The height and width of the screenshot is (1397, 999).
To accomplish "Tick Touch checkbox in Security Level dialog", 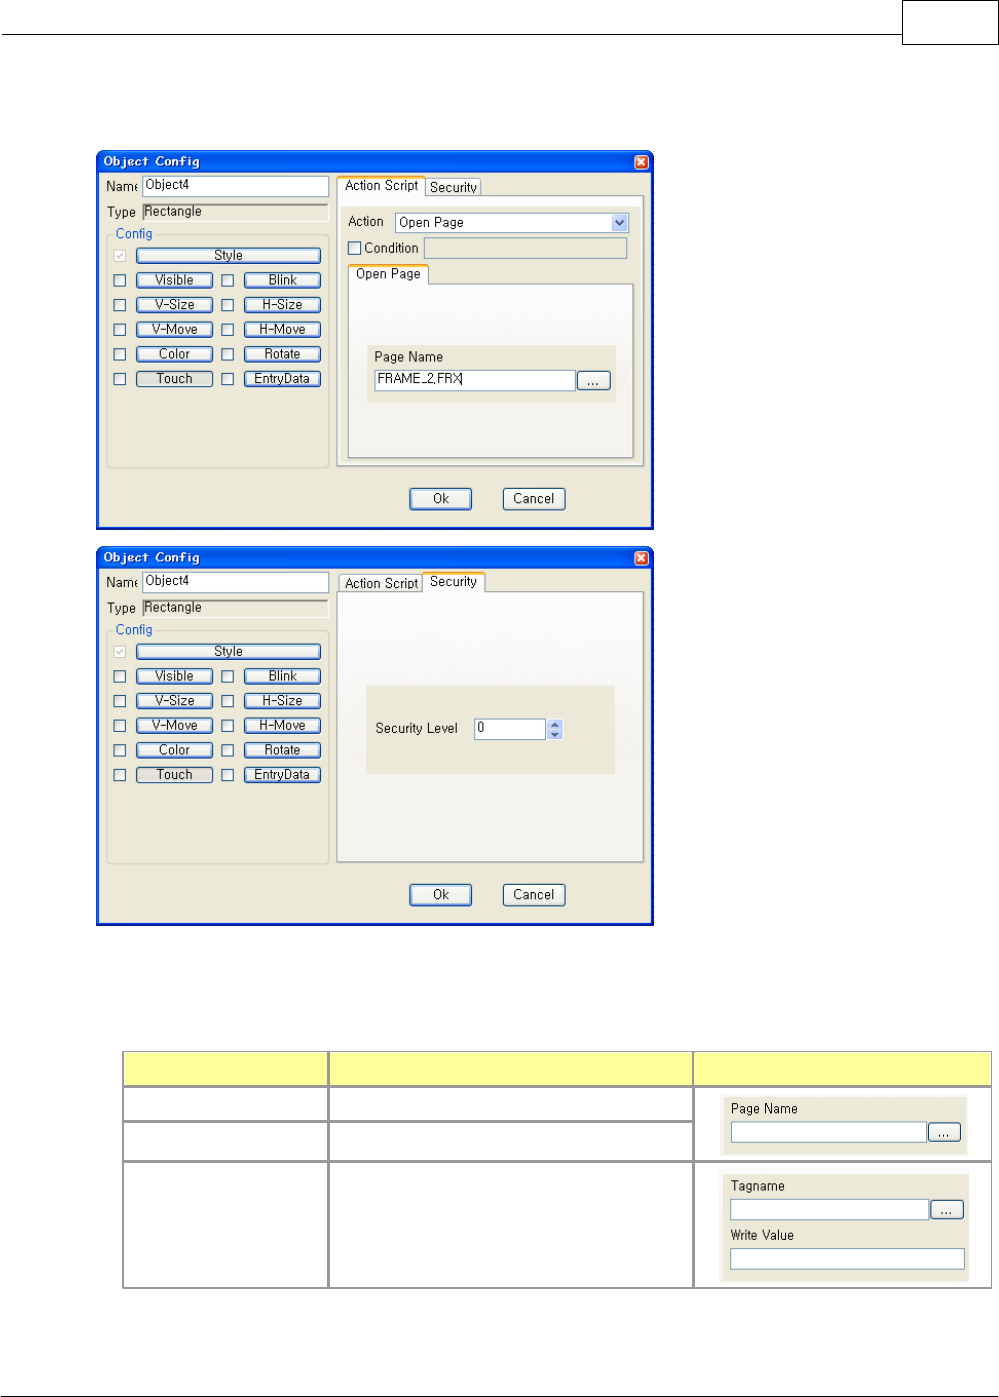I will point(120,775).
